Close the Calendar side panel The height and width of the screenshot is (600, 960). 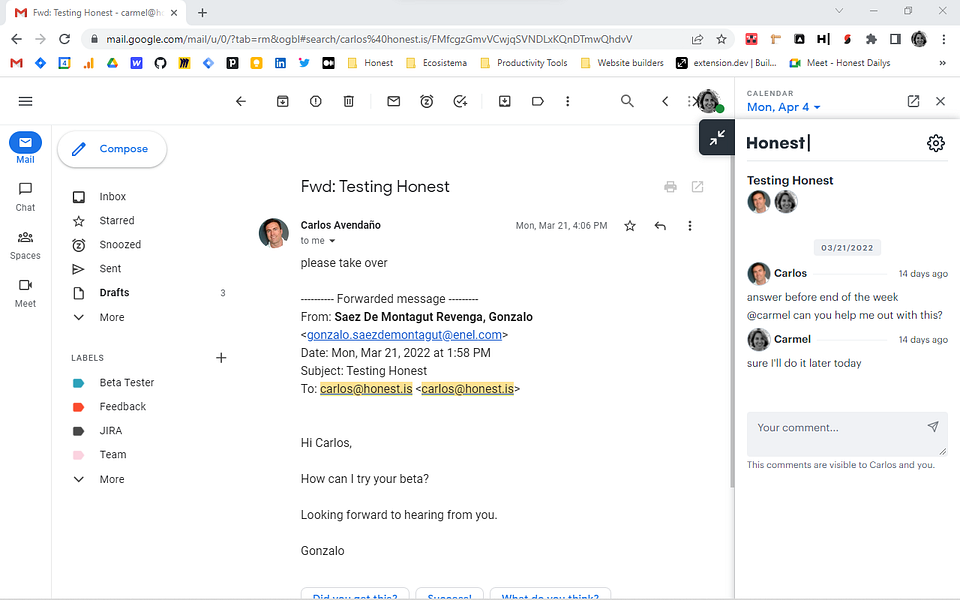coord(940,101)
